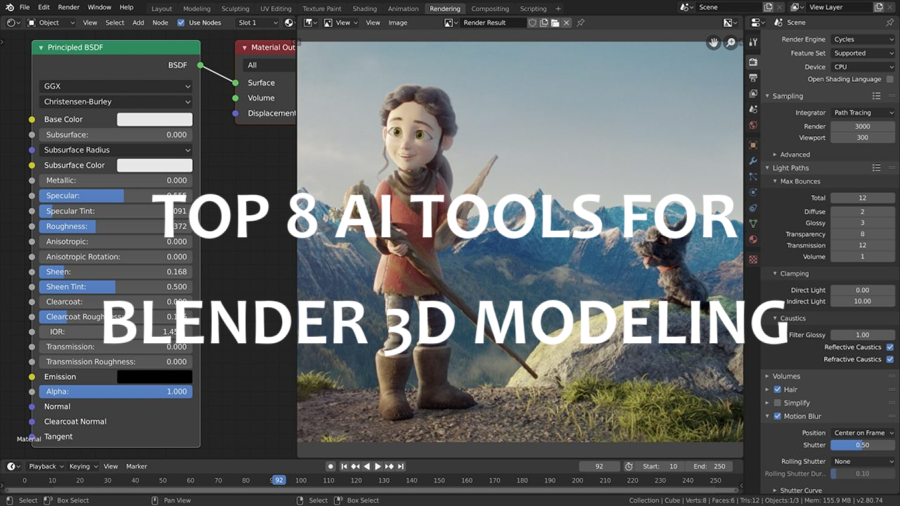
Task: Open the View Layer properties icon
Action: click(753, 93)
